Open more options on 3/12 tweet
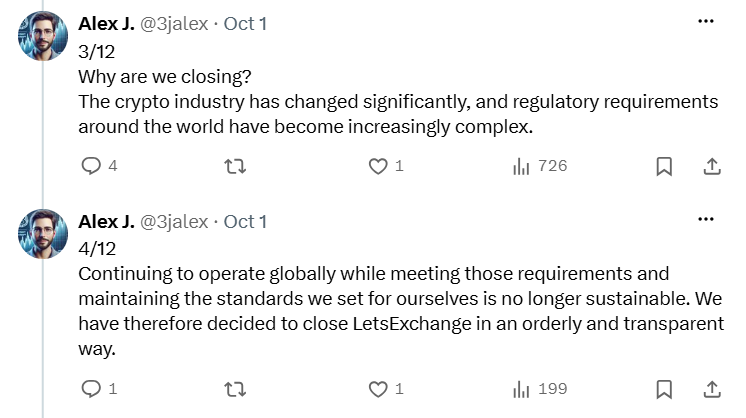The image size is (746, 418). click(x=706, y=21)
